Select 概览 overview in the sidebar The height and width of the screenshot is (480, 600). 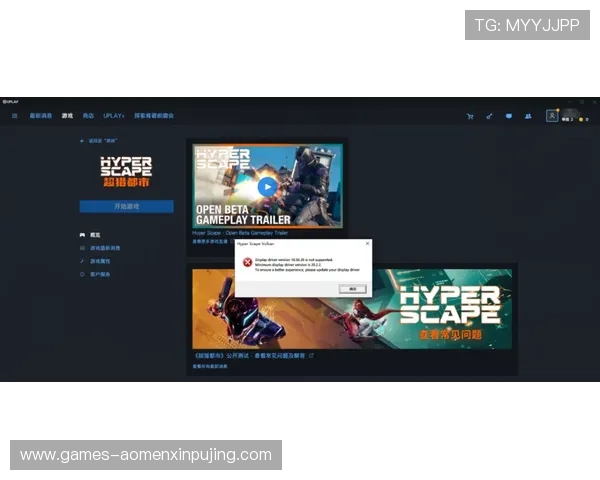(95, 235)
